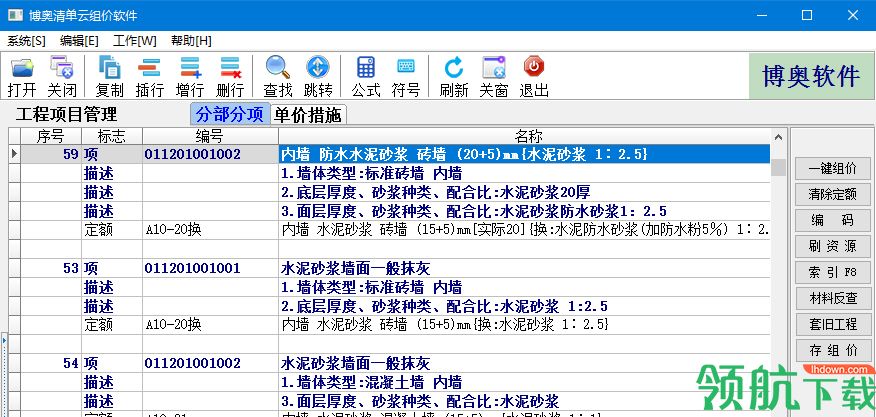Add a row with 增行

tap(190, 77)
